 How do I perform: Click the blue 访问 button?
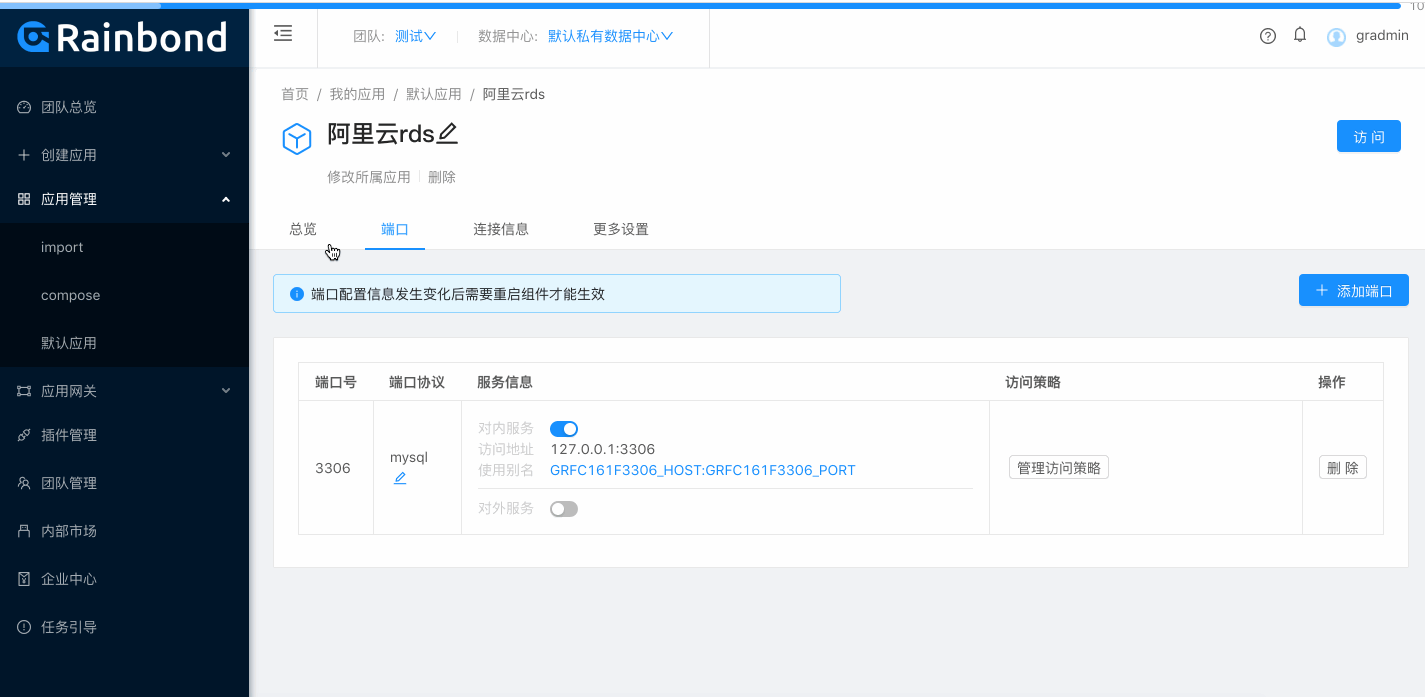pyautogui.click(x=1368, y=136)
